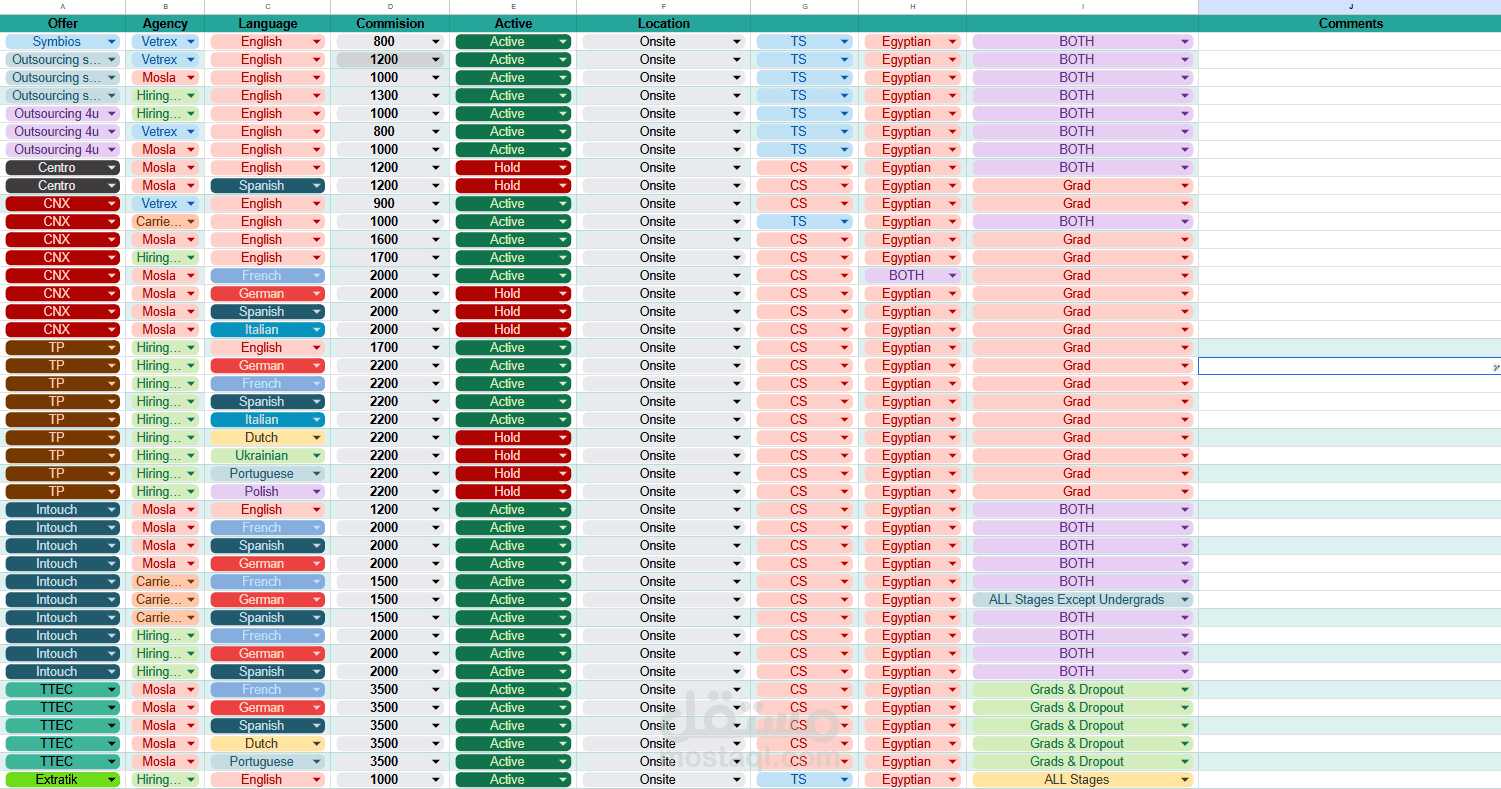Open Grads & Dropout dropdown in TTEC Dutch row

tap(1082, 744)
